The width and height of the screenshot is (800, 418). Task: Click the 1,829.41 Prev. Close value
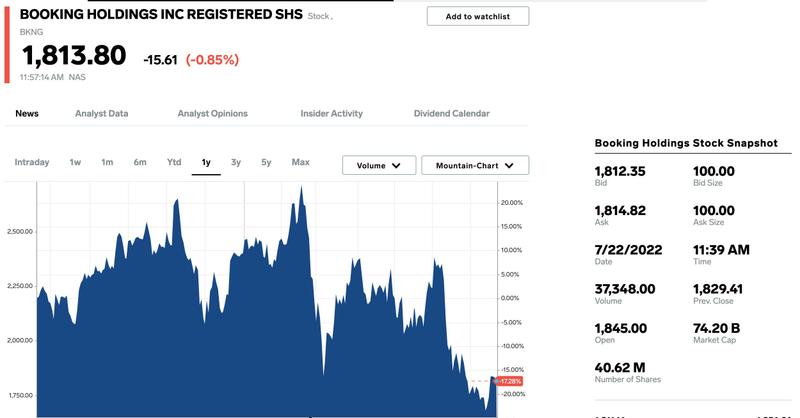718,289
